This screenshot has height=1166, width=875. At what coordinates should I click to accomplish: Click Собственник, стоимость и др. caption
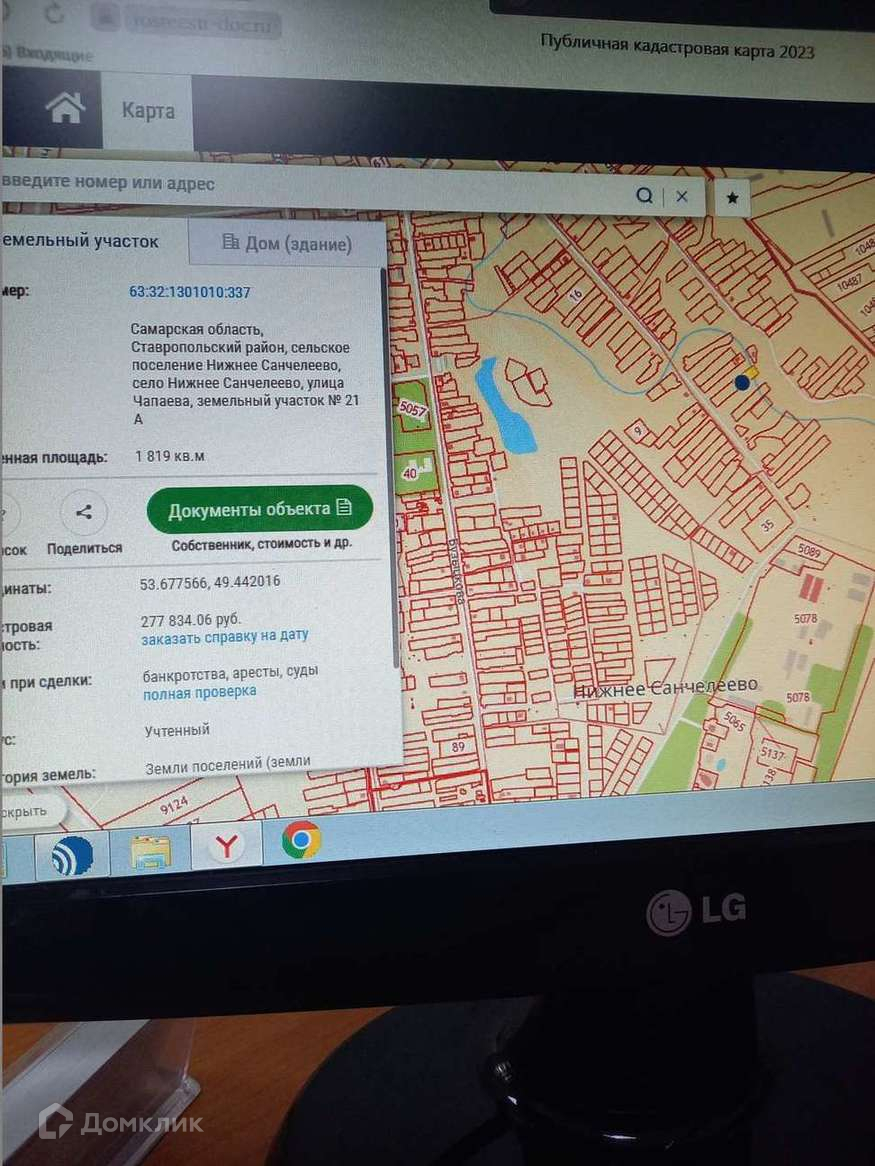click(x=262, y=544)
